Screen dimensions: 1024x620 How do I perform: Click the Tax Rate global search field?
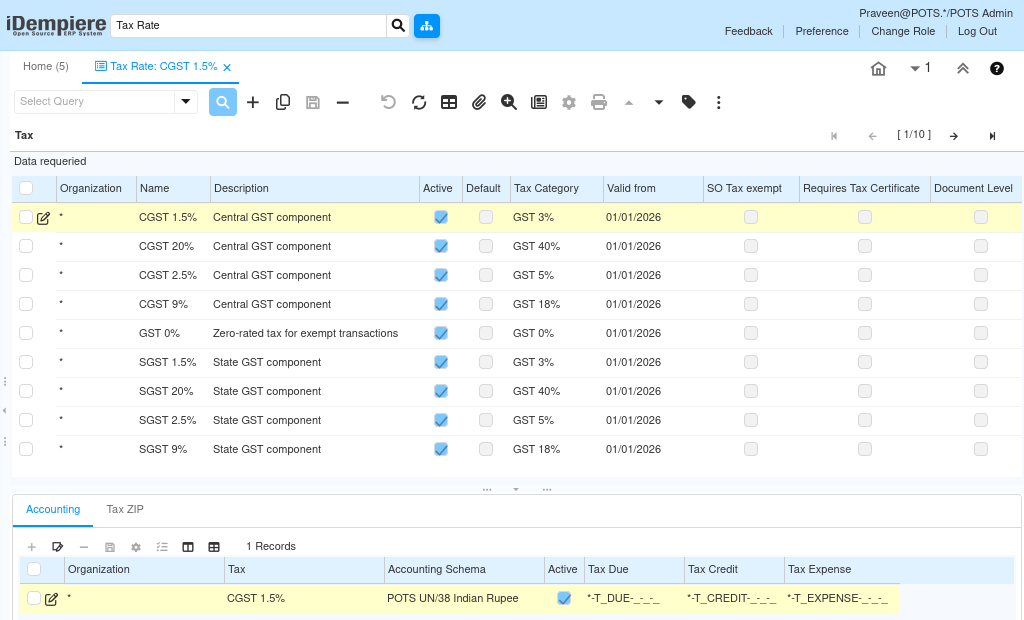tap(248, 25)
